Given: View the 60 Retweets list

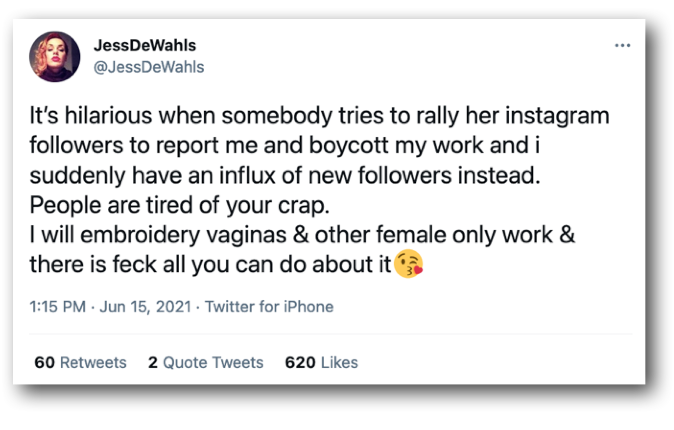Looking at the screenshot, I should [x=80, y=362].
